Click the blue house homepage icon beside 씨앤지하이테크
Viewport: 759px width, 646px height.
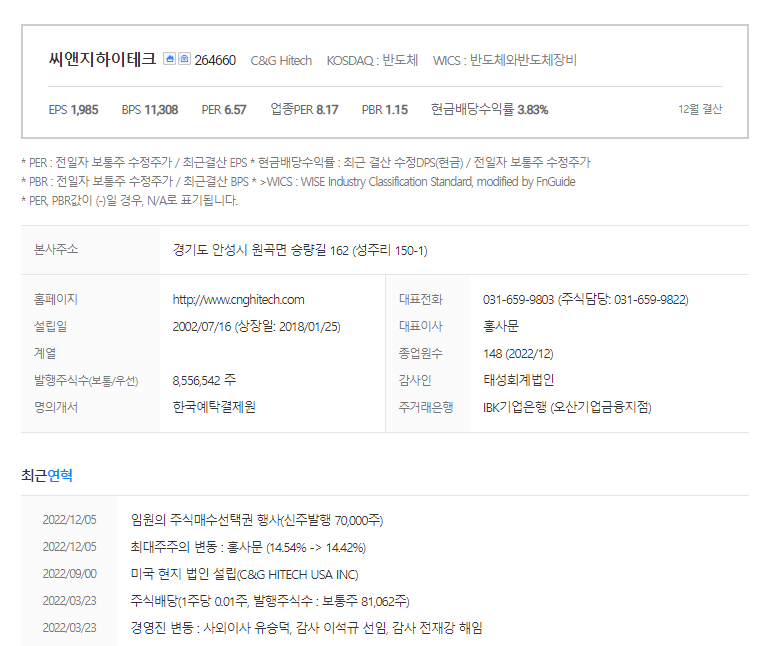pyautogui.click(x=169, y=59)
